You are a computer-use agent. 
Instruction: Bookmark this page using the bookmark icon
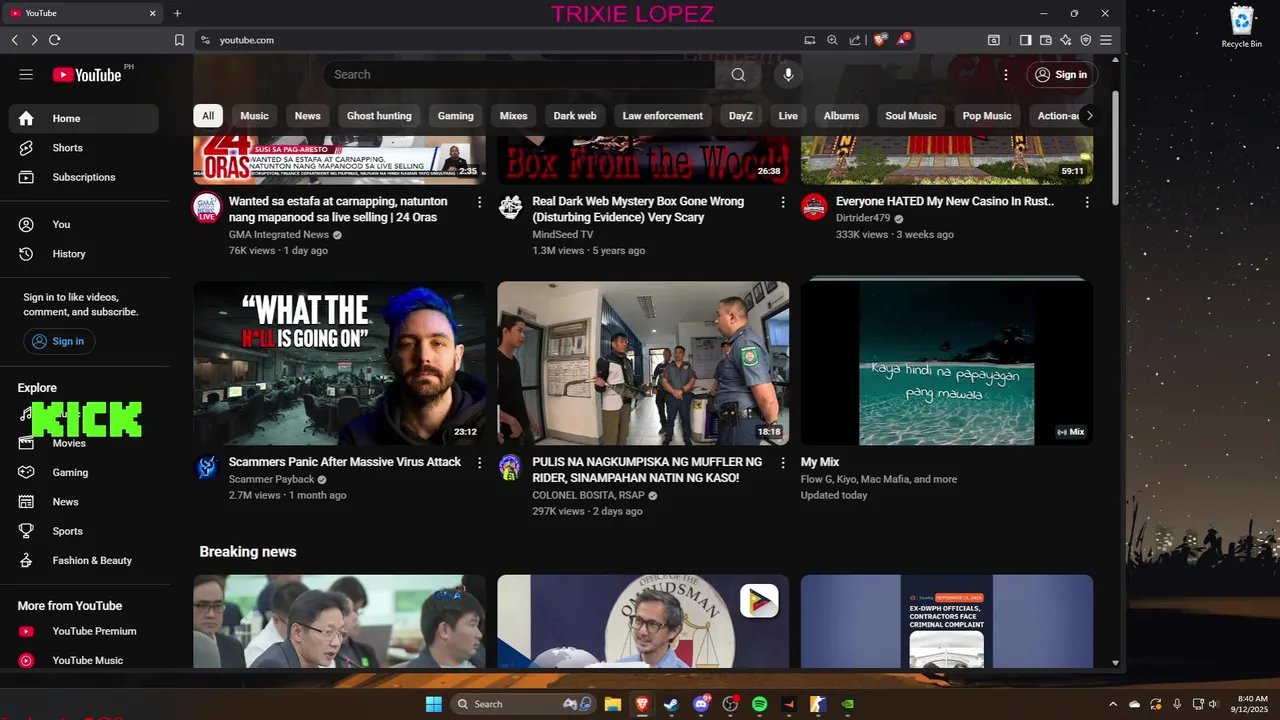(x=179, y=40)
